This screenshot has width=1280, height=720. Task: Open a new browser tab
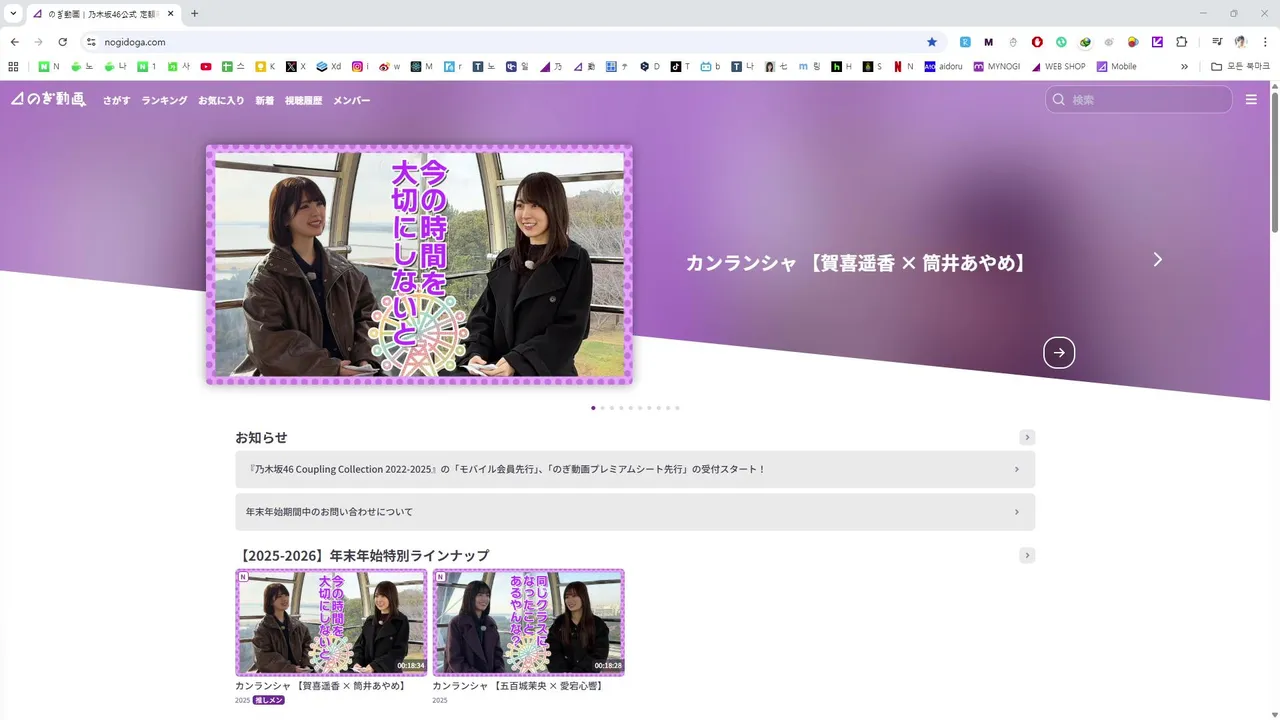pos(194,13)
